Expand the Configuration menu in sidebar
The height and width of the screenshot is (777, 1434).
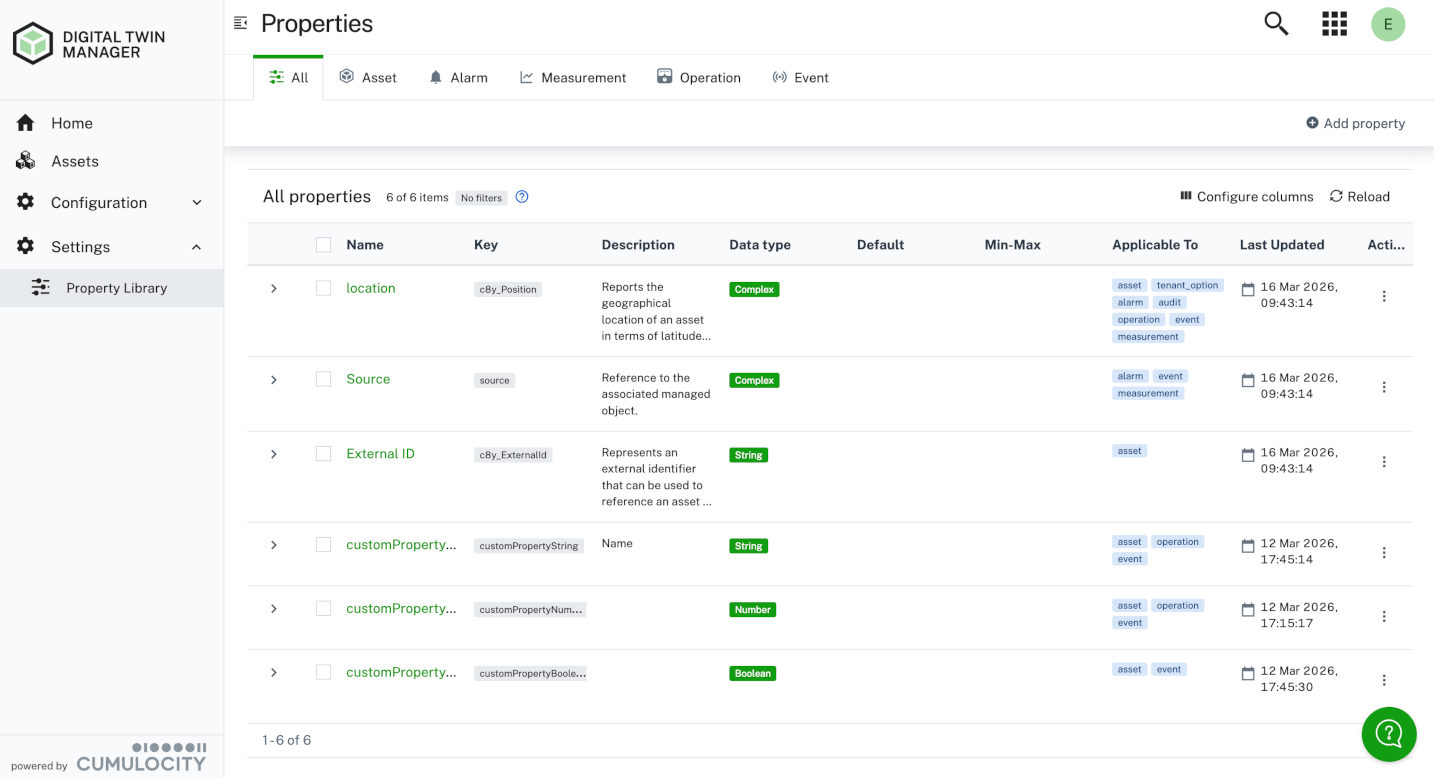pyautogui.click(x=110, y=202)
